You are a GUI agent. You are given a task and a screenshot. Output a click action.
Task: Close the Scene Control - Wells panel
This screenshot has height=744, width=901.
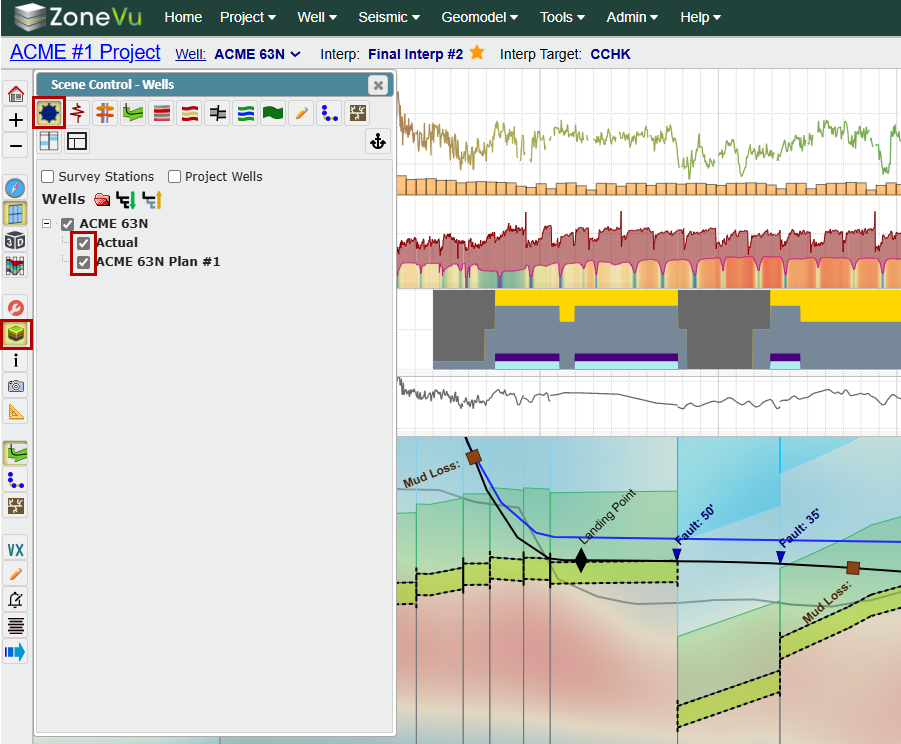(378, 85)
